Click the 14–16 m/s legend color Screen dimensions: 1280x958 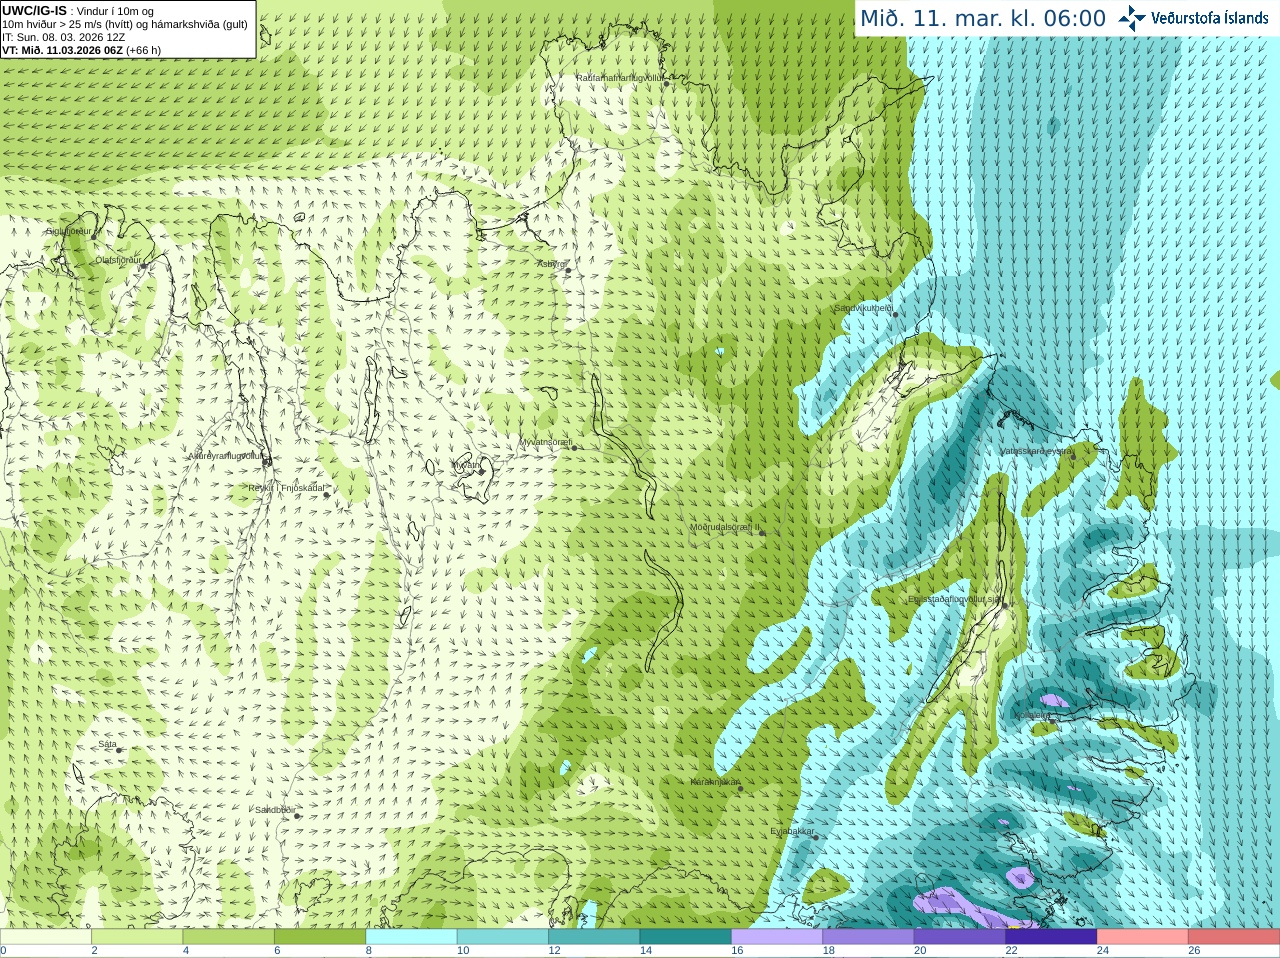coord(685,937)
